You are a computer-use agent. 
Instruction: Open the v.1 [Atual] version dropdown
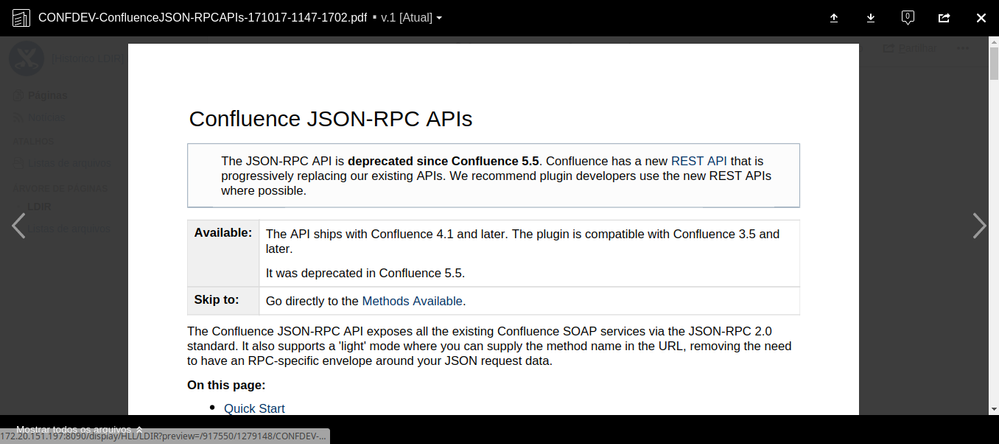point(411,18)
